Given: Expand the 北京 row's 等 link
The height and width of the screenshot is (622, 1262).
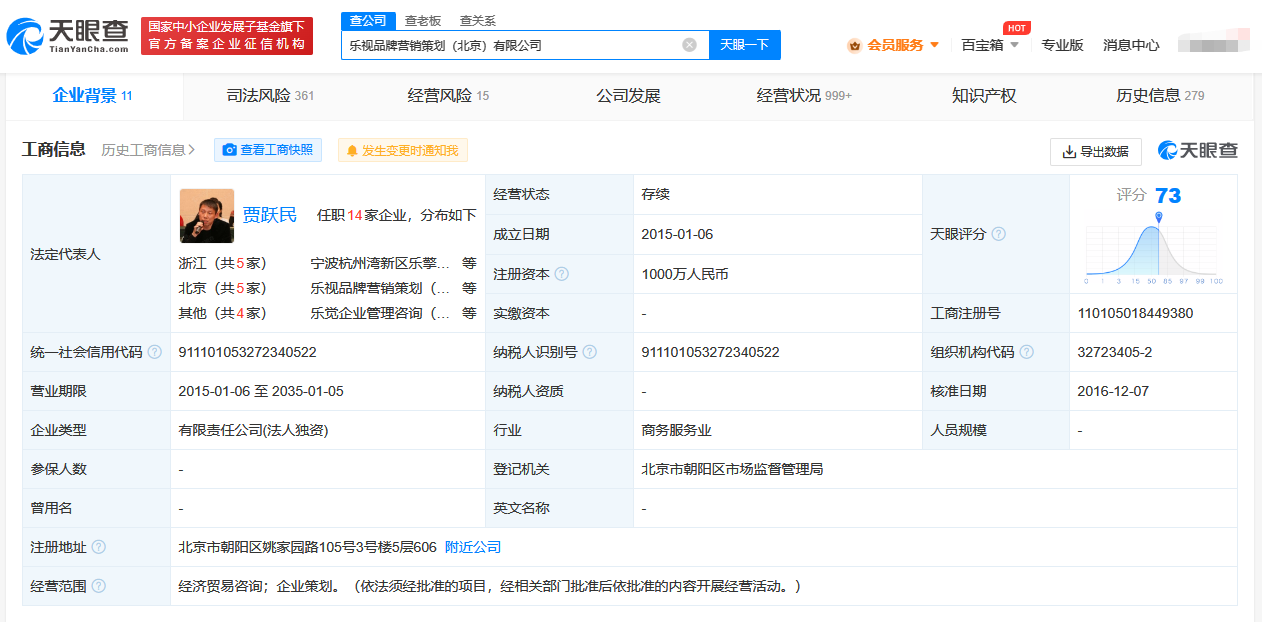Looking at the screenshot, I should pyautogui.click(x=469, y=288).
